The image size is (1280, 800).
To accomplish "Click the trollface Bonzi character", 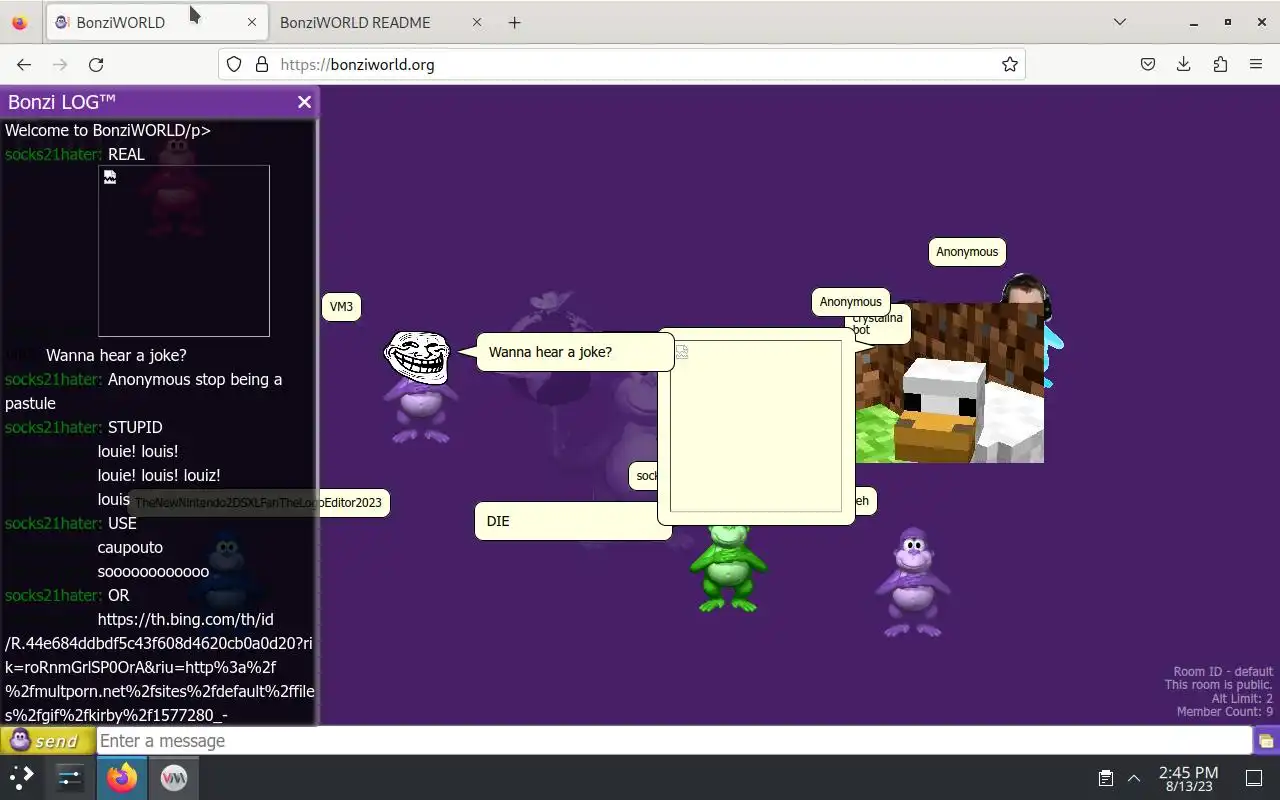I will [420, 388].
